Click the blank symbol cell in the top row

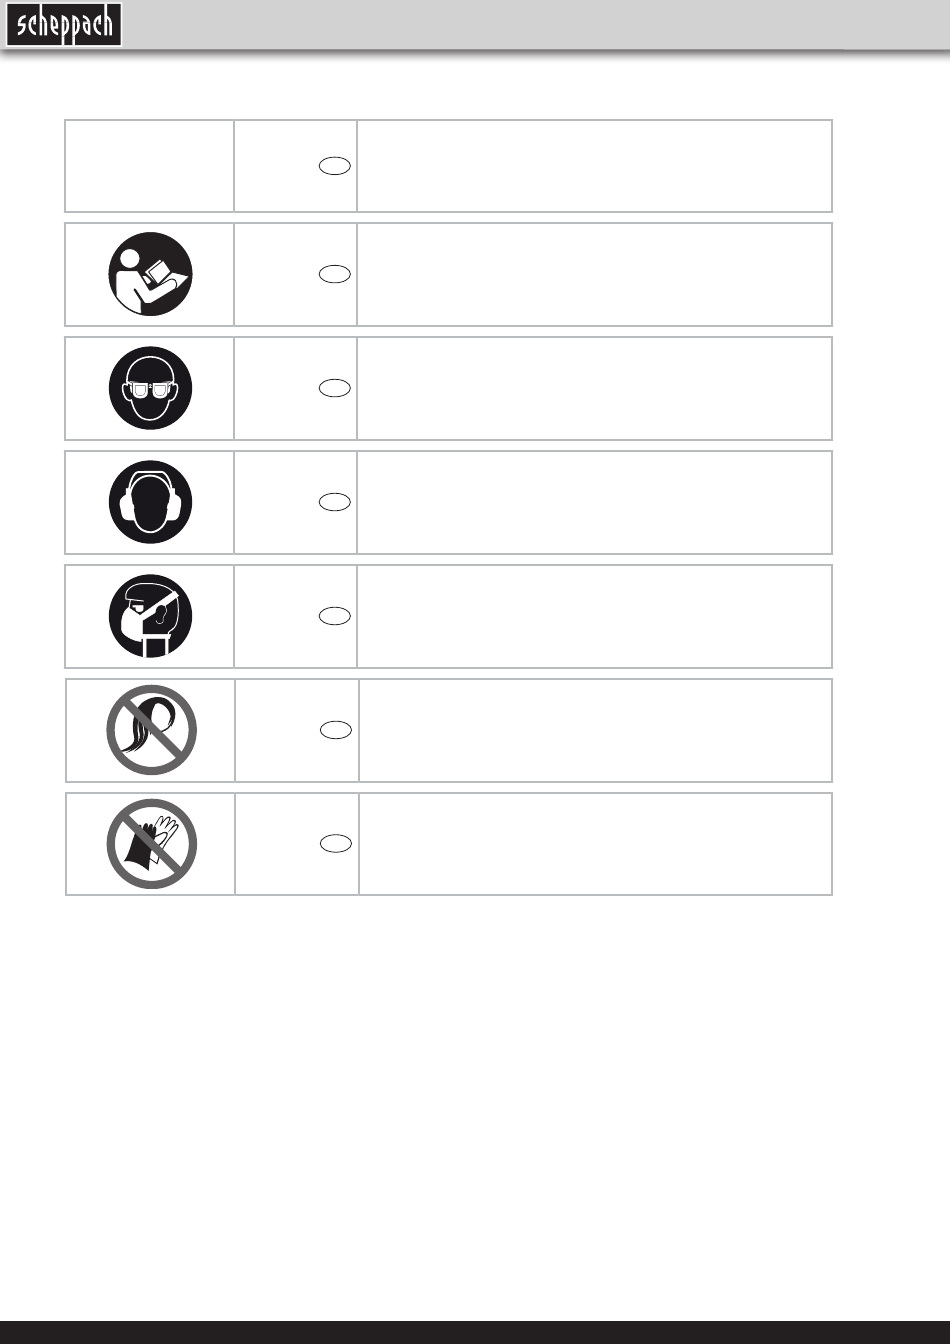tap(150, 166)
